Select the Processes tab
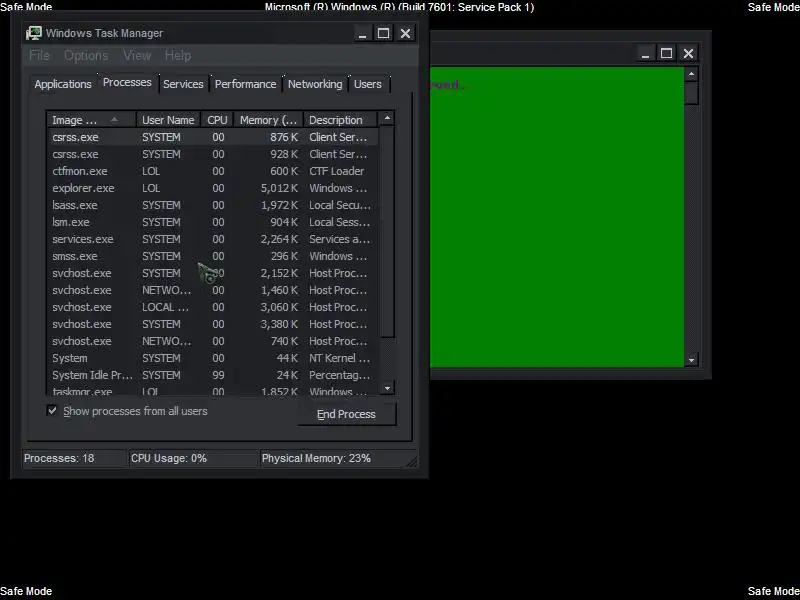This screenshot has height=600, width=800. 127,83
